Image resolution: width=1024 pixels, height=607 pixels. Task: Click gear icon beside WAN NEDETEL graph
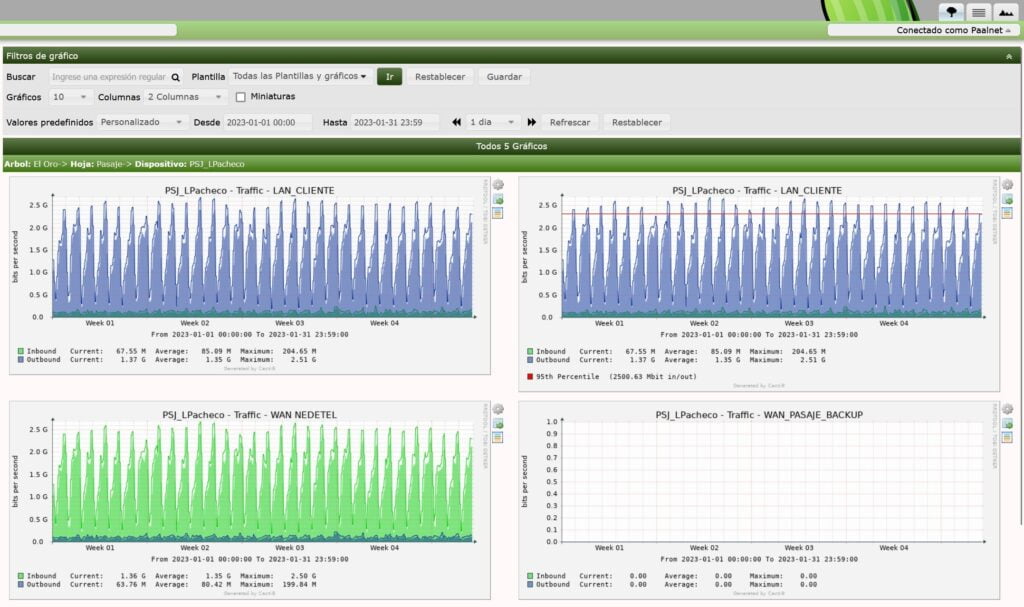[x=497, y=410]
